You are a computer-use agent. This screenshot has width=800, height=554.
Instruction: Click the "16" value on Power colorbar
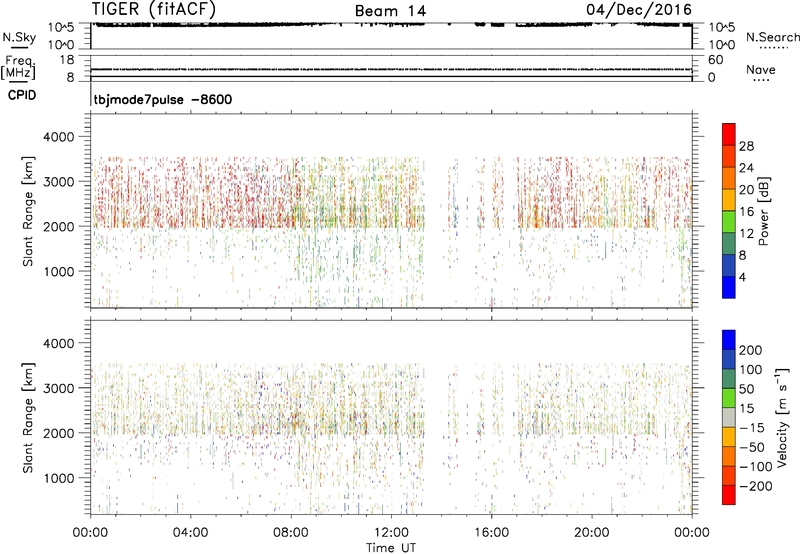(746, 212)
